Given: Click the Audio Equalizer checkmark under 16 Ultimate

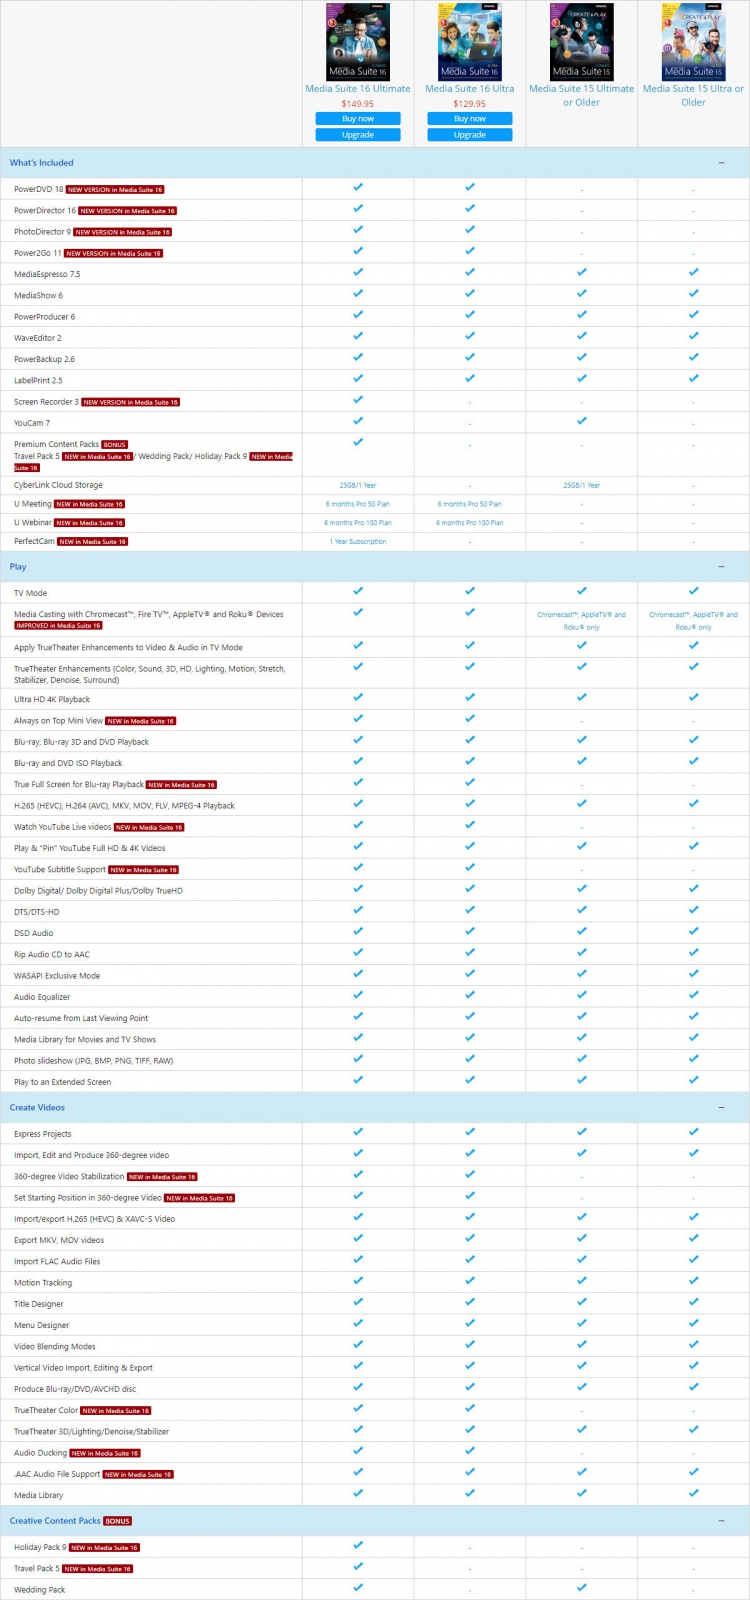Looking at the screenshot, I should click(x=358, y=995).
